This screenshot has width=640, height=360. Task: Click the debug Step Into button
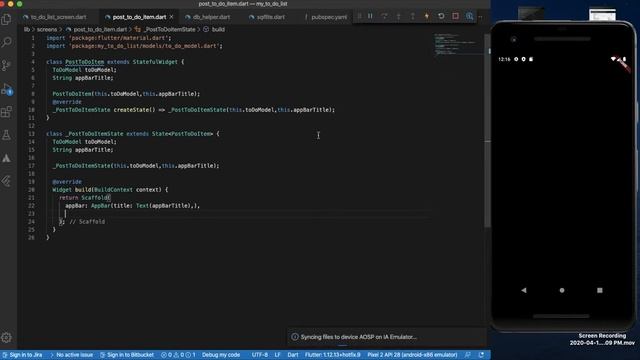coord(398,16)
